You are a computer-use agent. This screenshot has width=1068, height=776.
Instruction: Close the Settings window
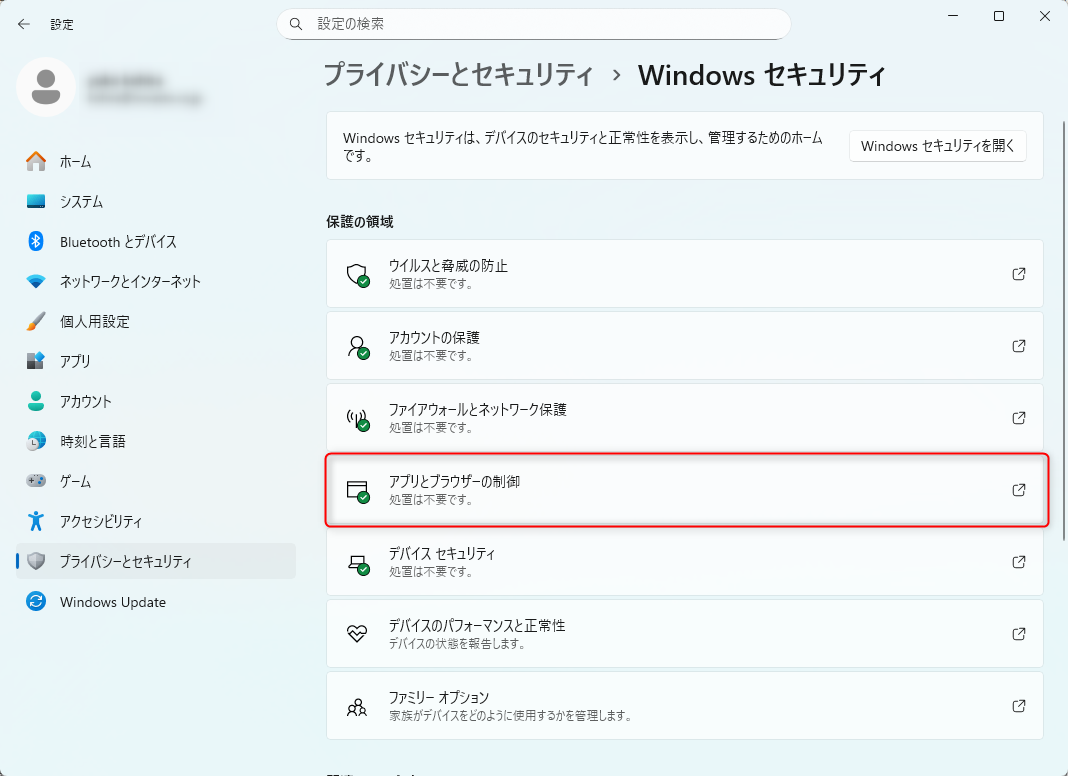pyautogui.click(x=1044, y=16)
